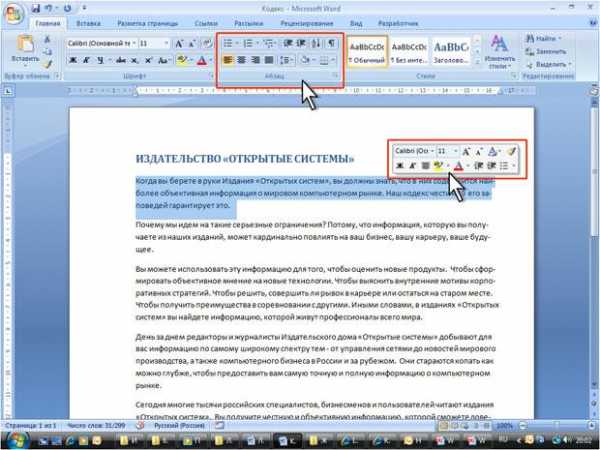Click the sort text icon
Viewport: 600px width, 450px height.
coord(316,43)
